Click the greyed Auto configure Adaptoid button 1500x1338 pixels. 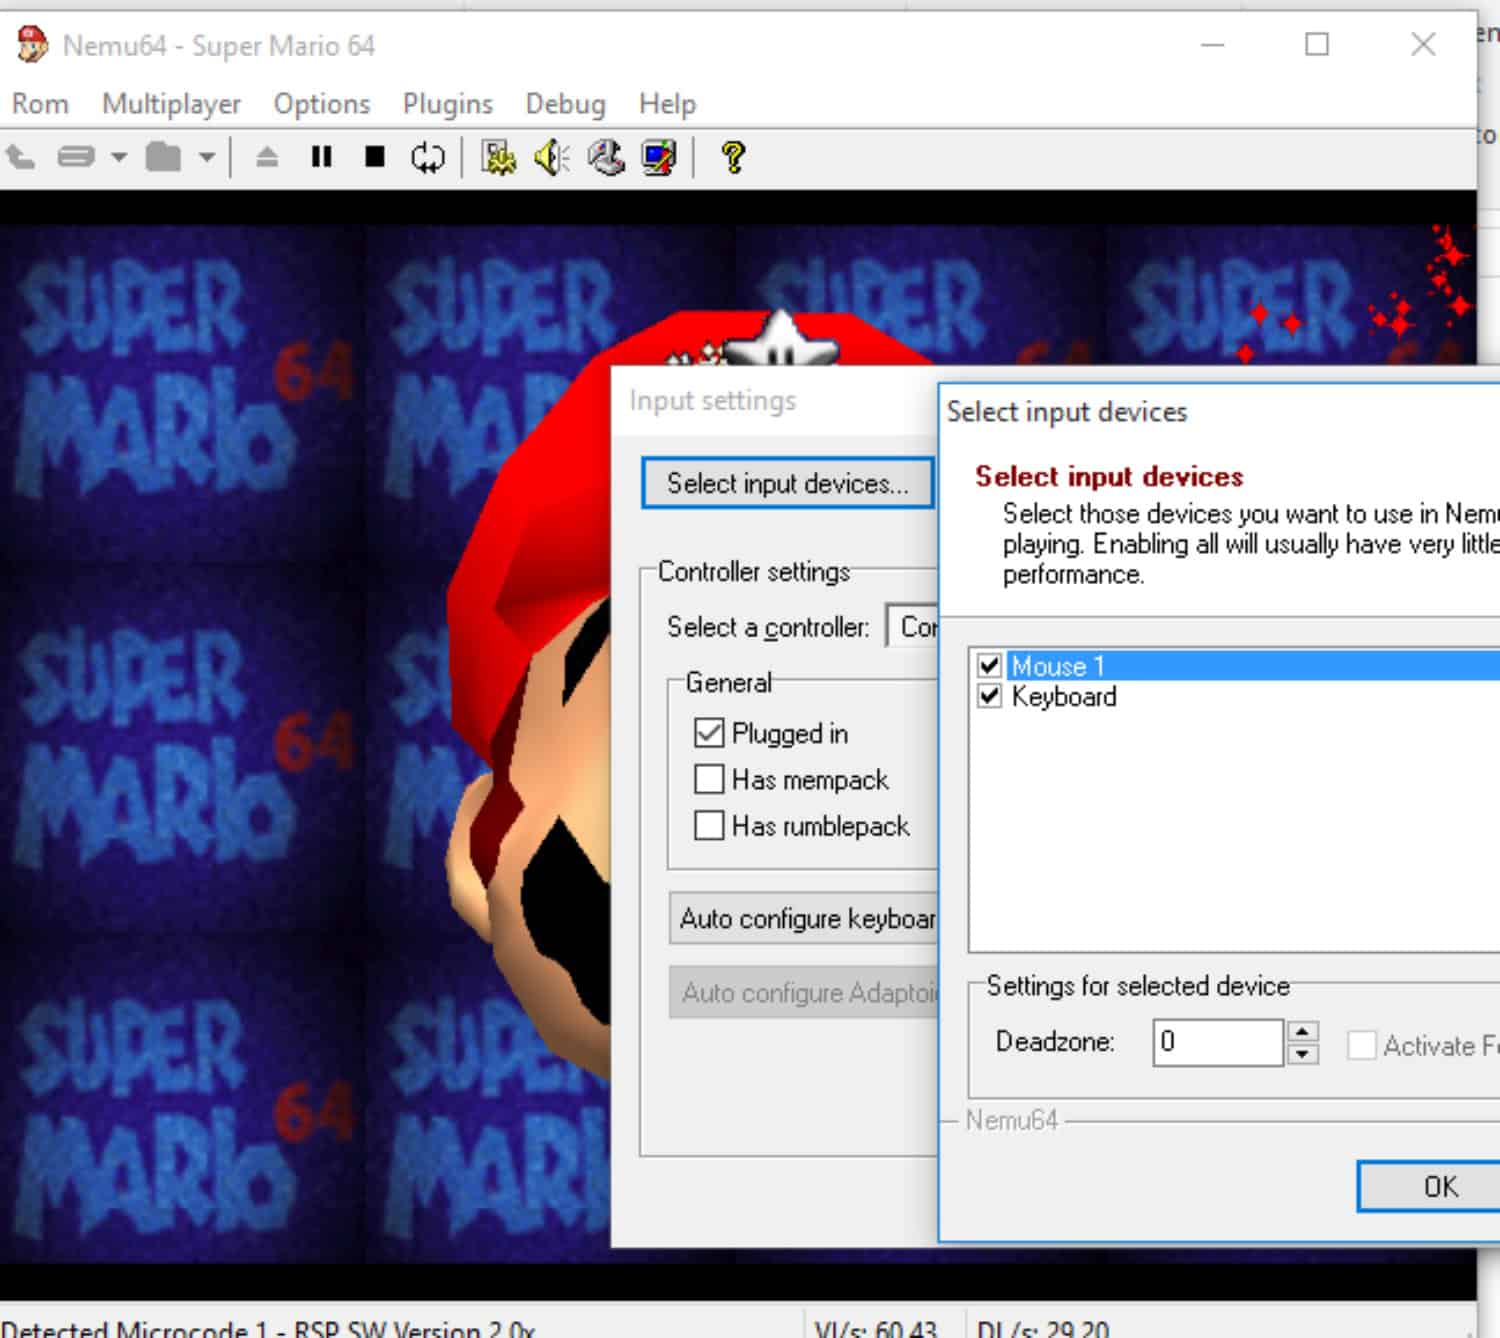804,993
